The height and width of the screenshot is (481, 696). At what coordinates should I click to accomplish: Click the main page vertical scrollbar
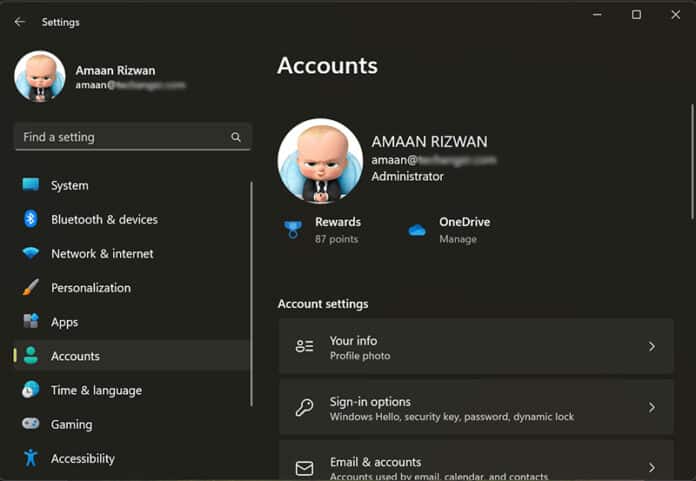(x=690, y=160)
